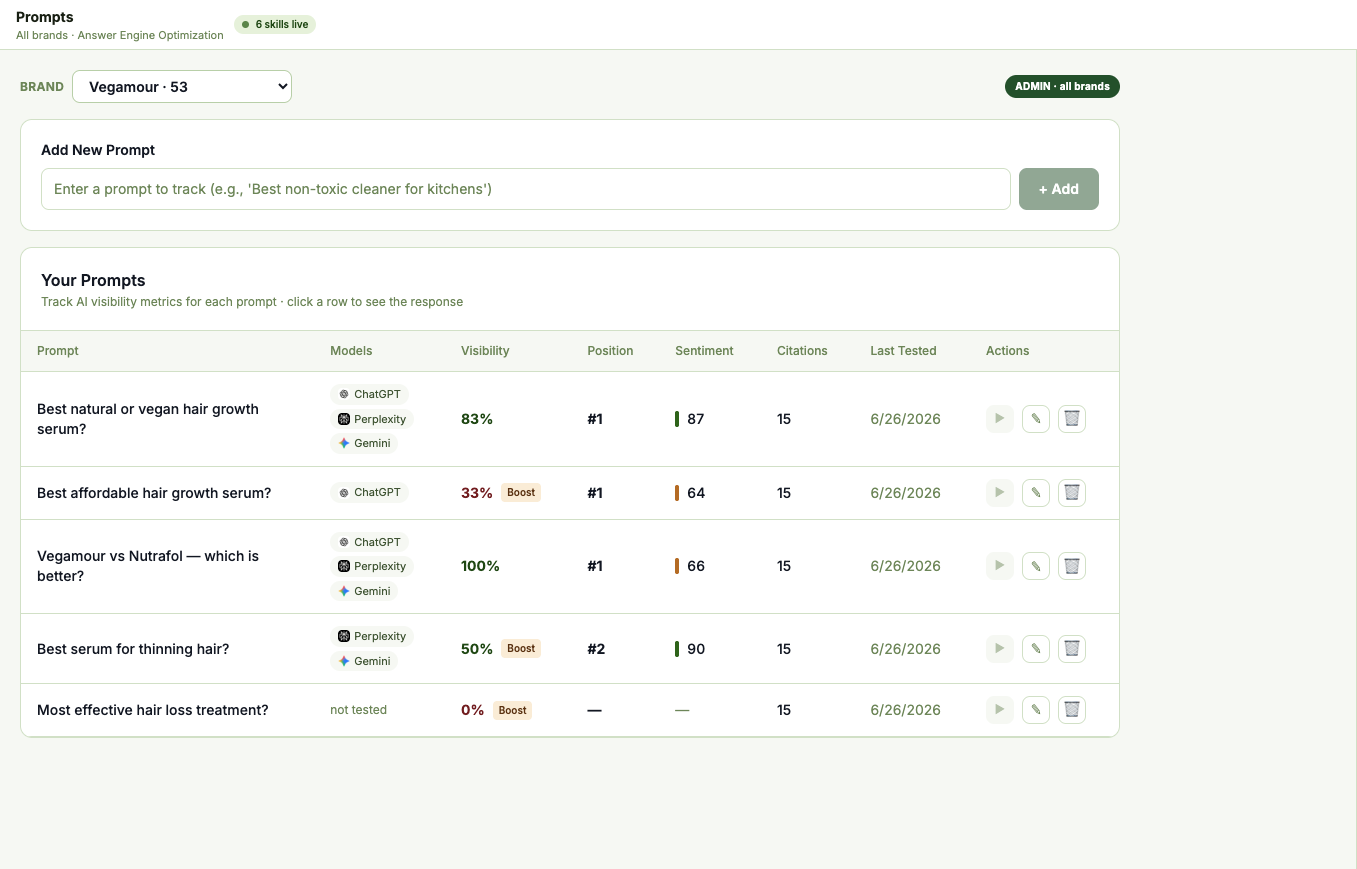Click Boost badge next to 33% visibility
This screenshot has width=1357, height=869.
point(521,492)
